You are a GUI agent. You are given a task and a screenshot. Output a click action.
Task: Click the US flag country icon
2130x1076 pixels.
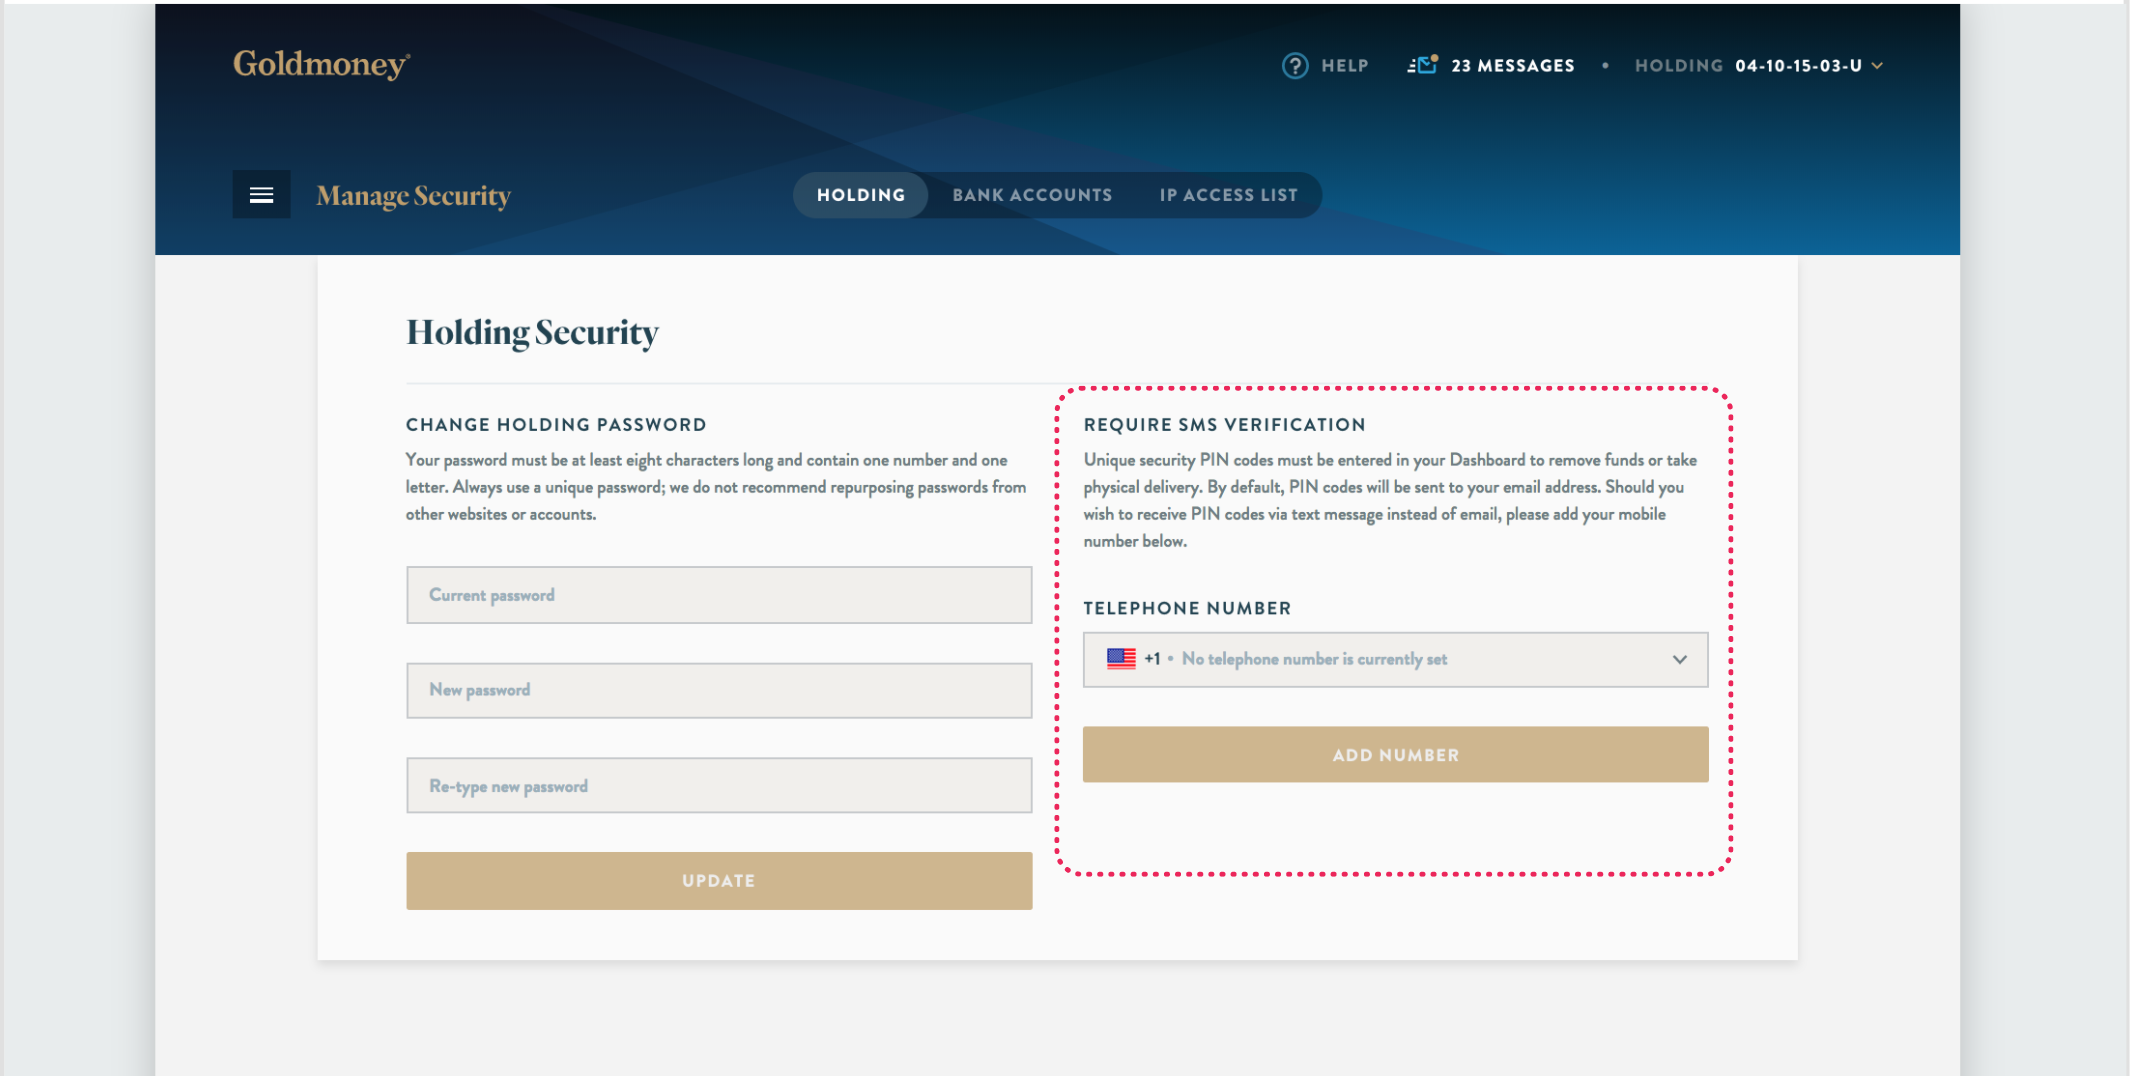pyautogui.click(x=1121, y=659)
